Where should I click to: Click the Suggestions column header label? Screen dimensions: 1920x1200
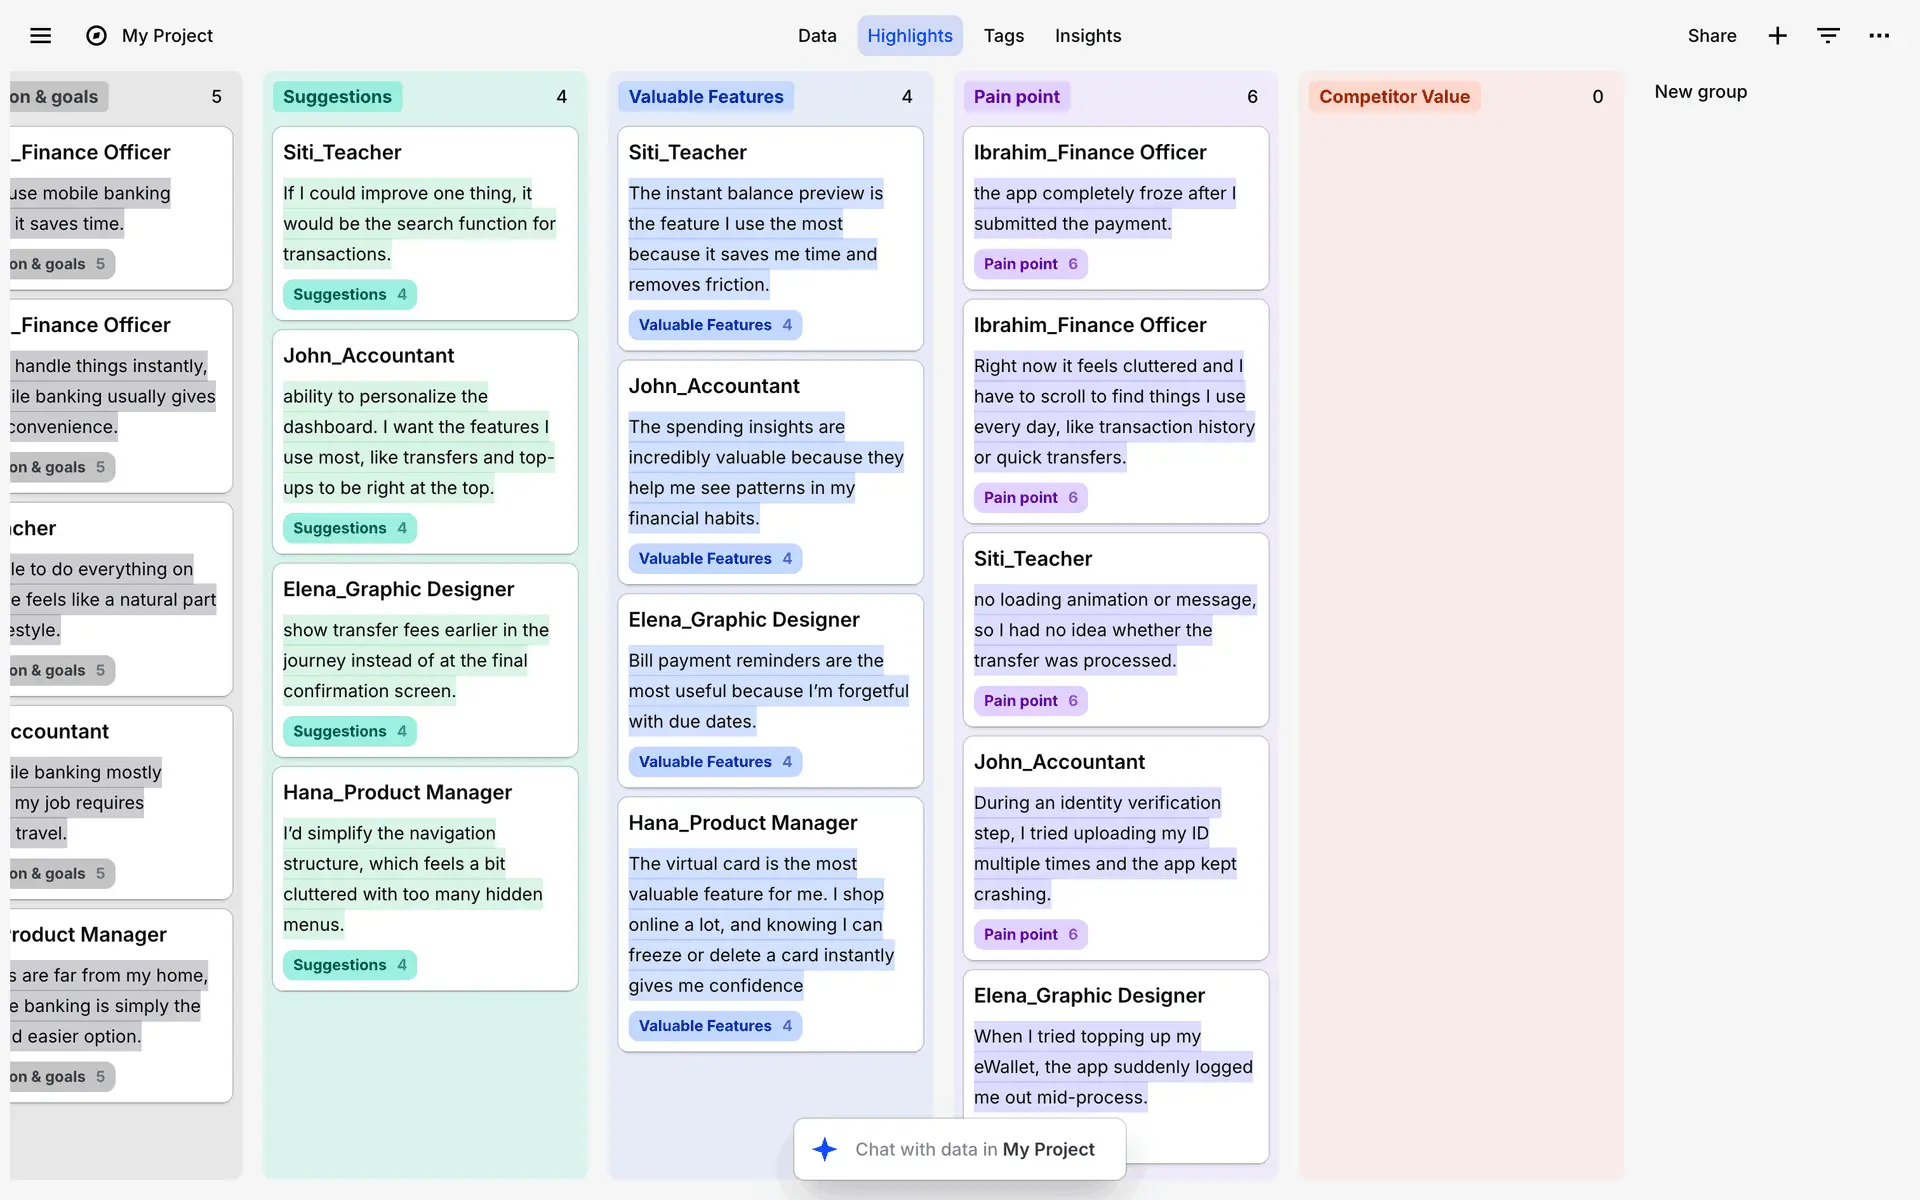(337, 97)
